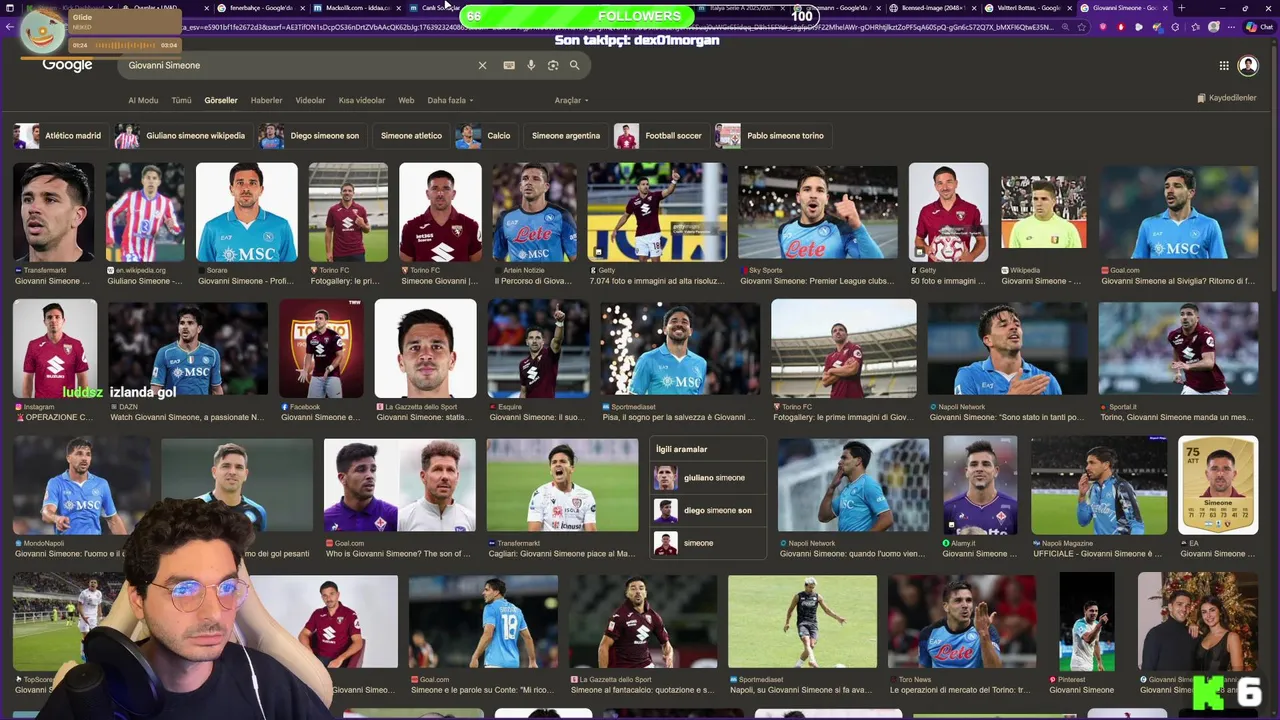
Task: Open DAZN Watch Giovanni Simeone image
Action: [188, 348]
